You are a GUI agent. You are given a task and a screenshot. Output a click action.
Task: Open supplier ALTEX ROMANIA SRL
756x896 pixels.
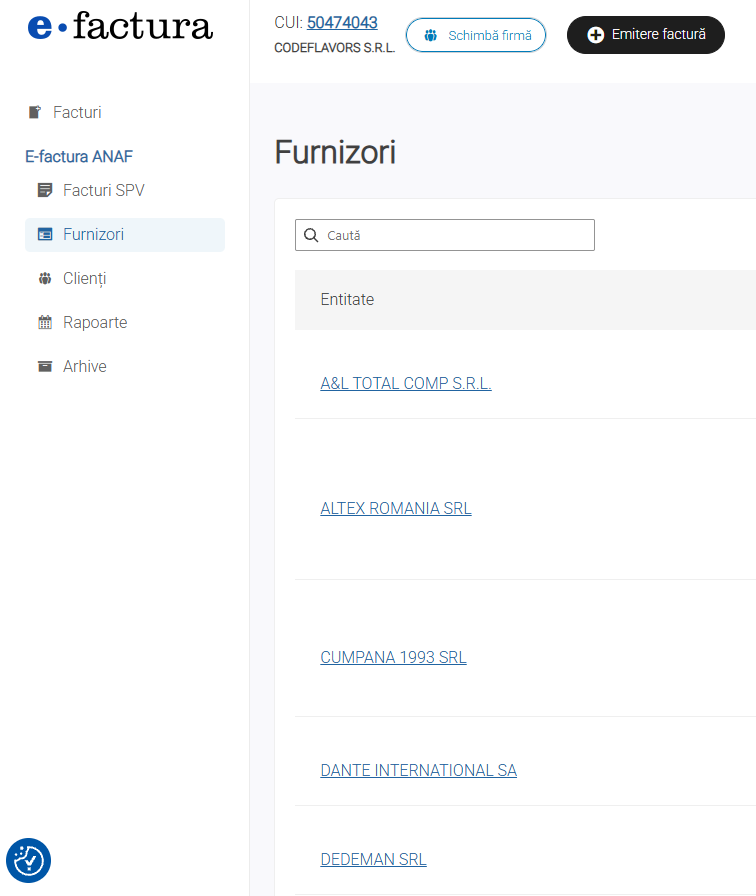(396, 508)
